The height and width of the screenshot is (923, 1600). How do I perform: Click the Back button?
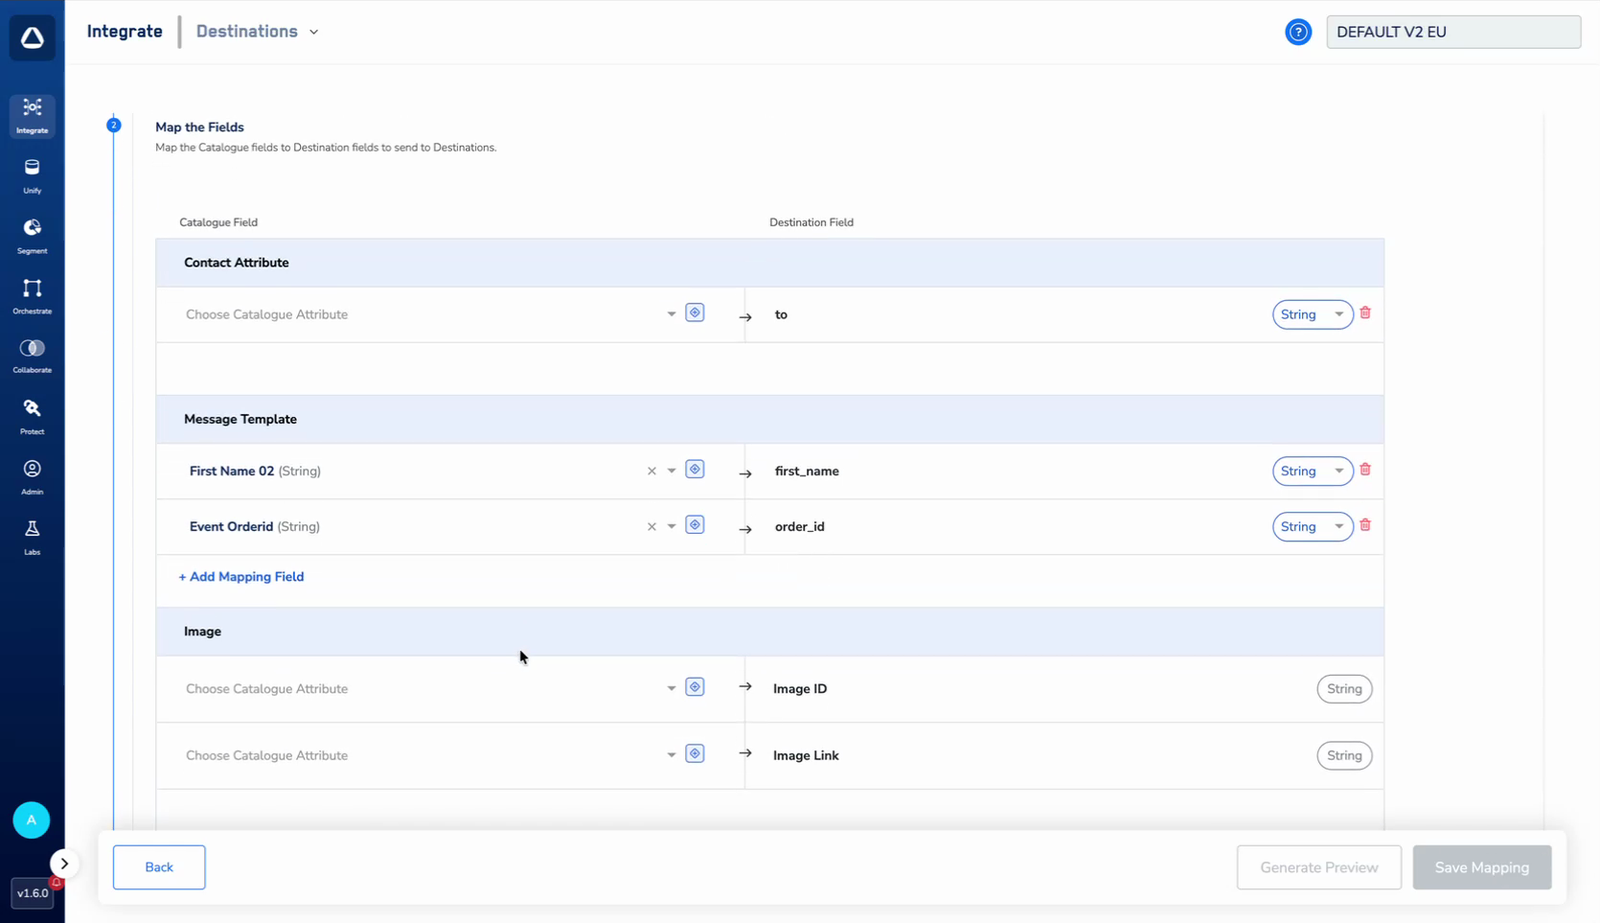pyautogui.click(x=159, y=867)
